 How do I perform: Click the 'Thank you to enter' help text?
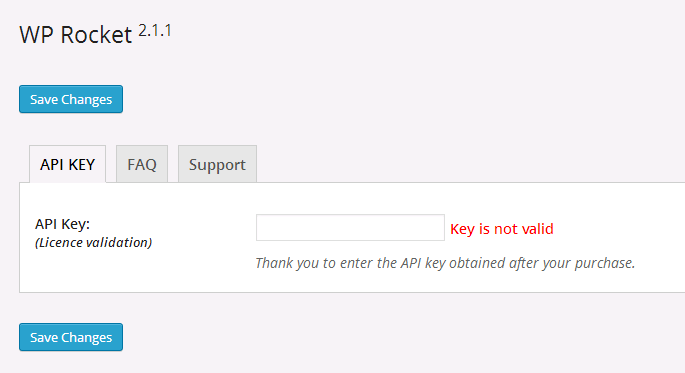coord(445,263)
